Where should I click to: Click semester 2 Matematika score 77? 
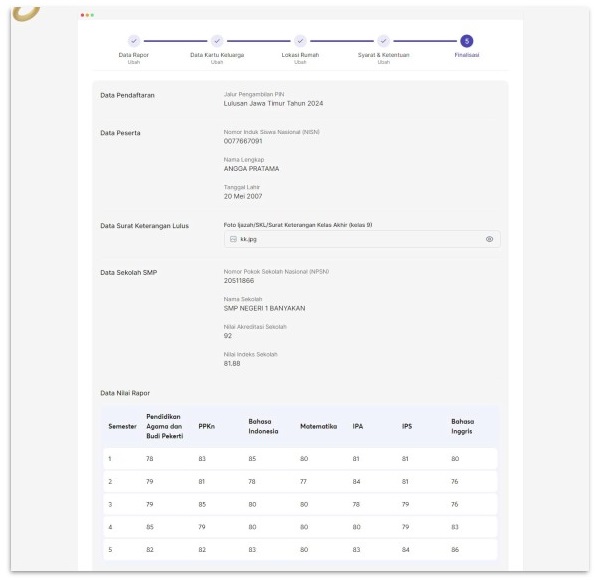303,481
